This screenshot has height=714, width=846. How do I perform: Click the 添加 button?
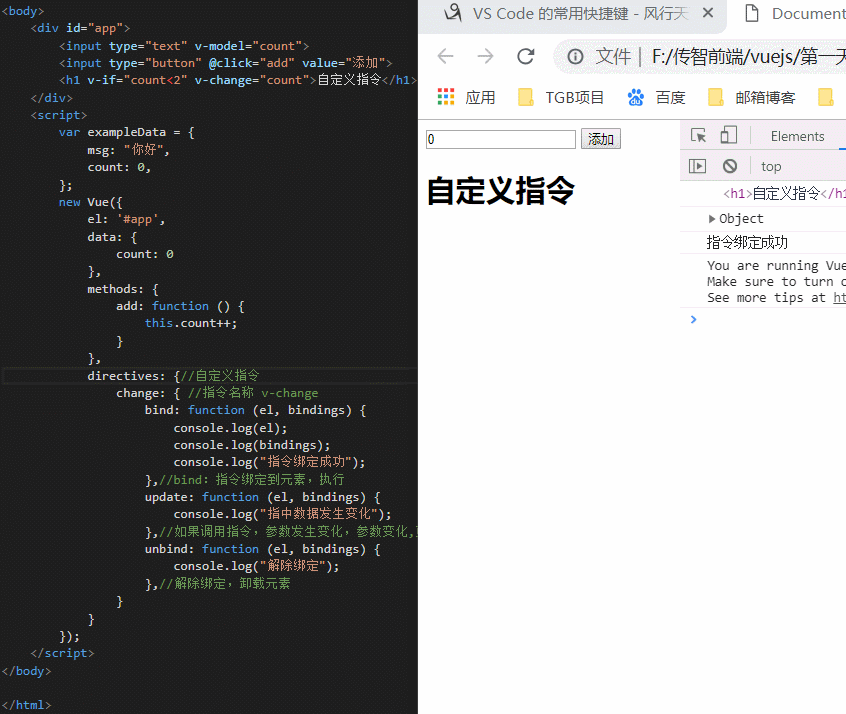pos(601,139)
